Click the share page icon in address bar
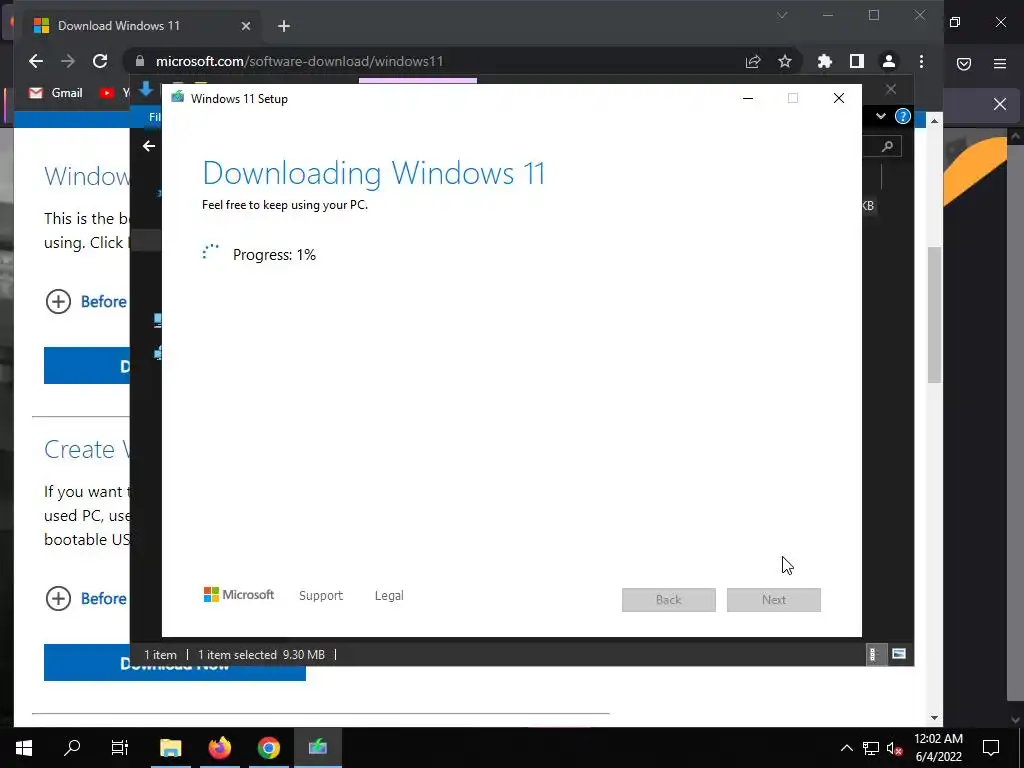This screenshot has height=768, width=1024. [753, 61]
